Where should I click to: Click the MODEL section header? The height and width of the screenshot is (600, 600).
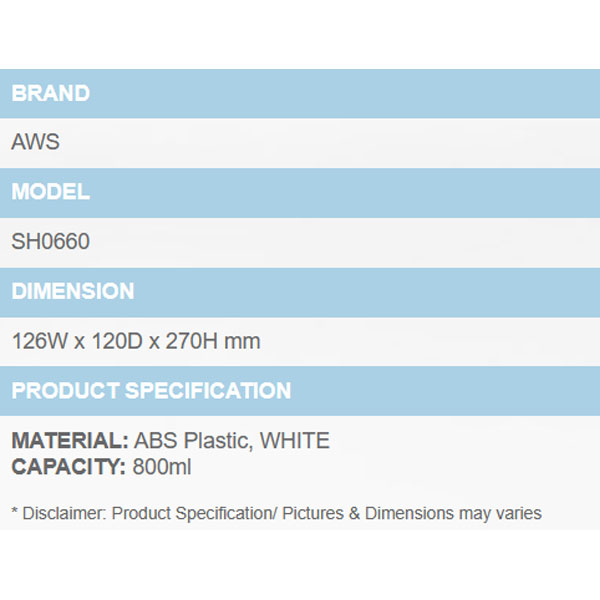click(x=50, y=191)
